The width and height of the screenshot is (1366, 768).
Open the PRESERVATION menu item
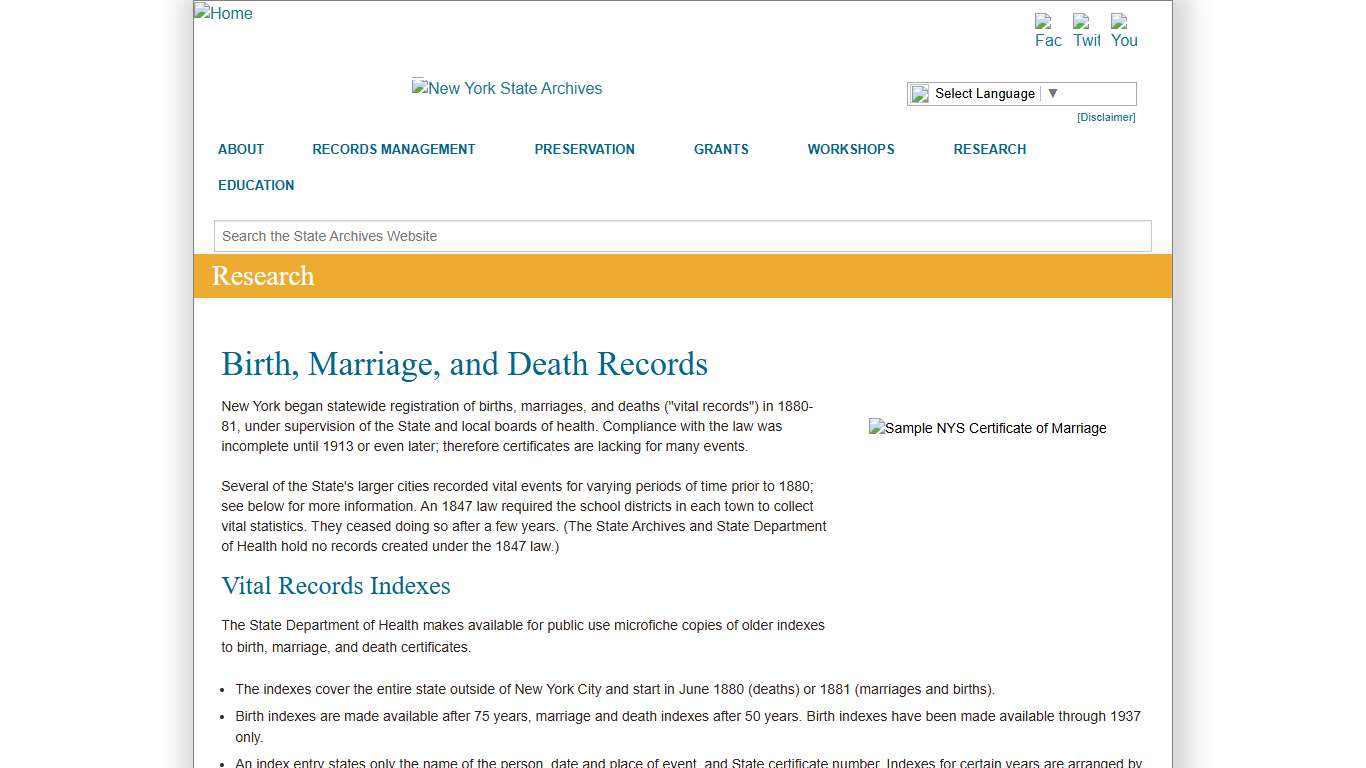click(584, 149)
